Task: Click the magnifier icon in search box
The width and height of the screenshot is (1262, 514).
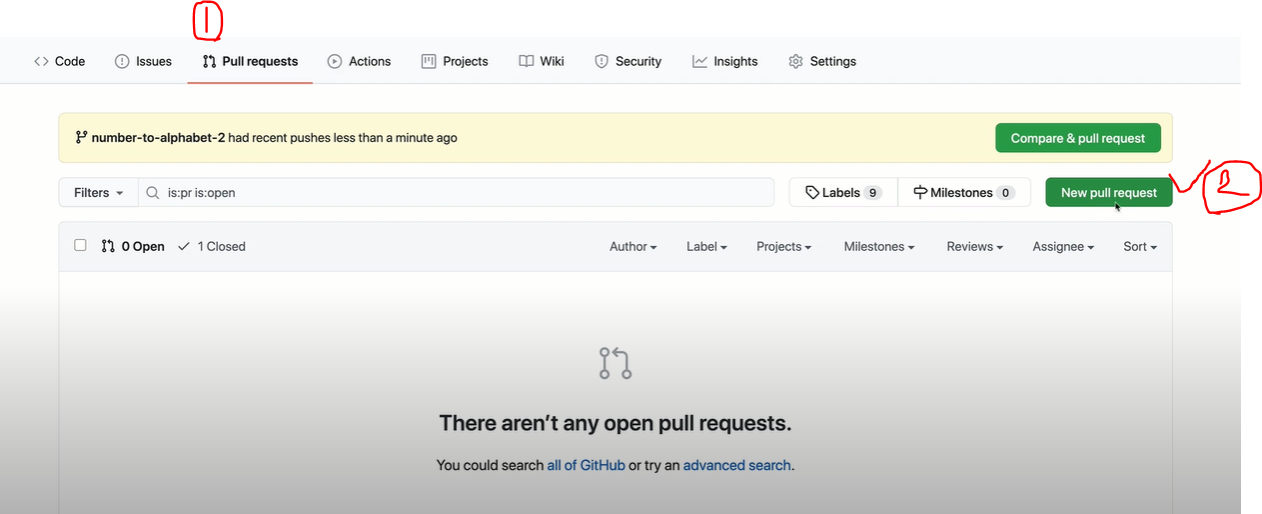Action: (x=153, y=192)
